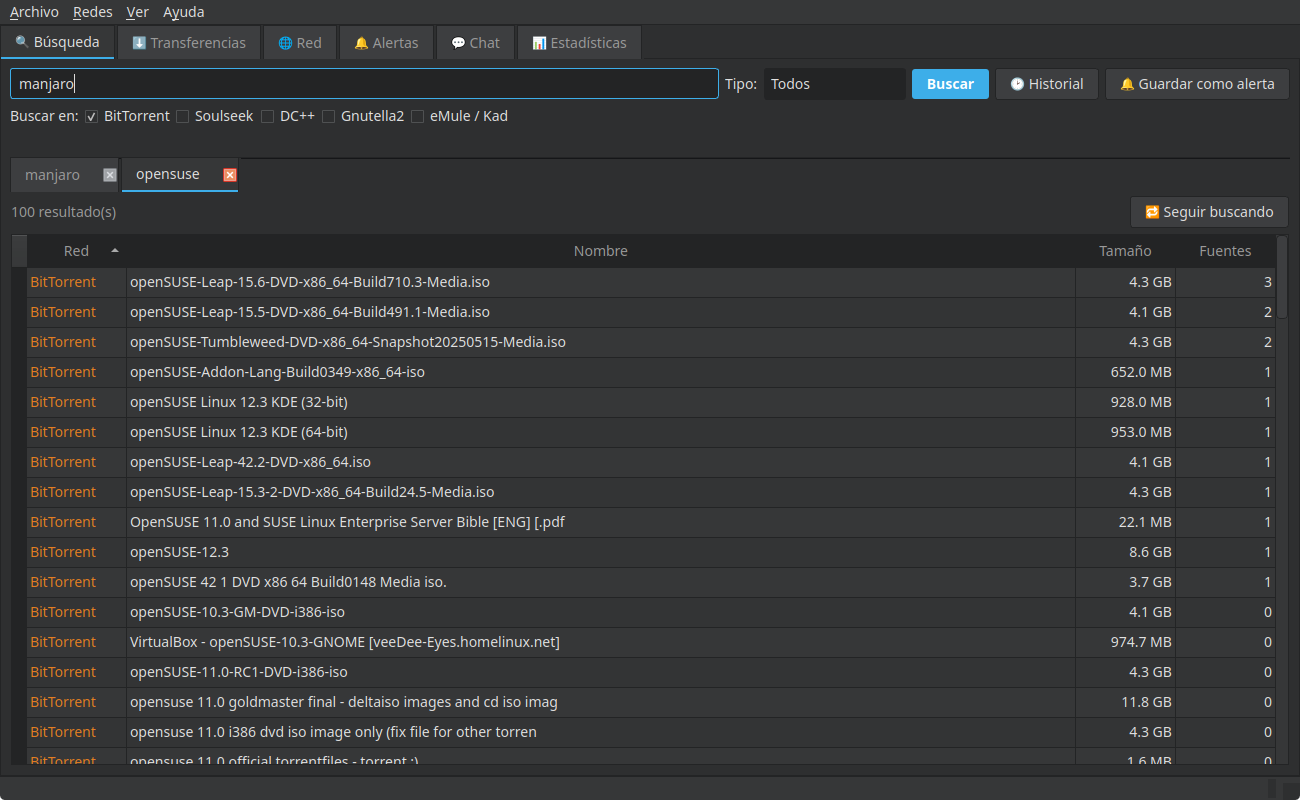Click the download icon on Transferencias tab
The width and height of the screenshot is (1300, 800).
pyautogui.click(x=139, y=43)
